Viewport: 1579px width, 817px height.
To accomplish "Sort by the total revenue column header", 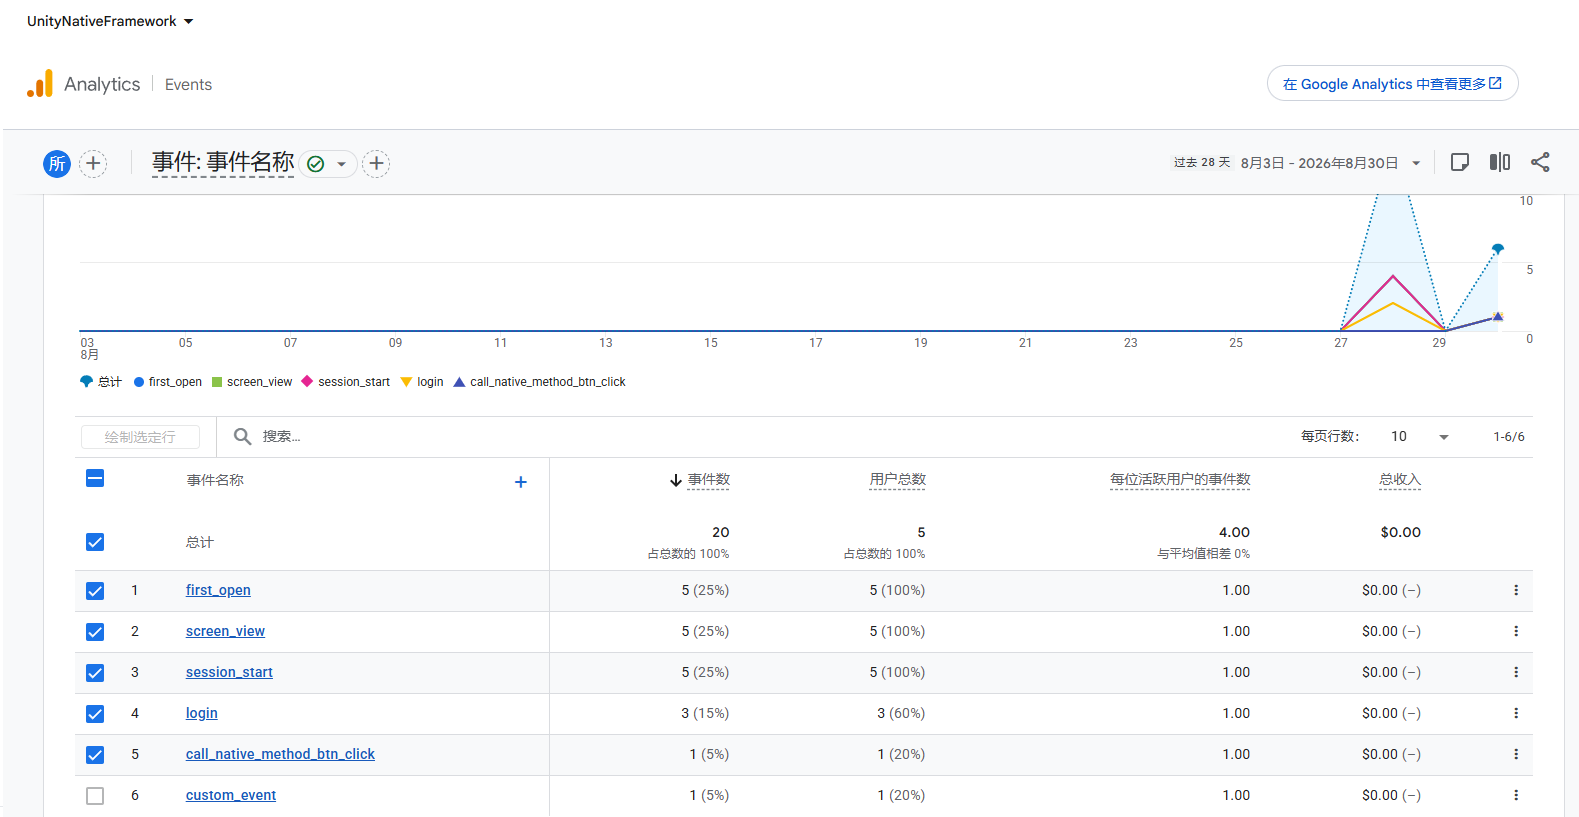I will (x=1400, y=480).
